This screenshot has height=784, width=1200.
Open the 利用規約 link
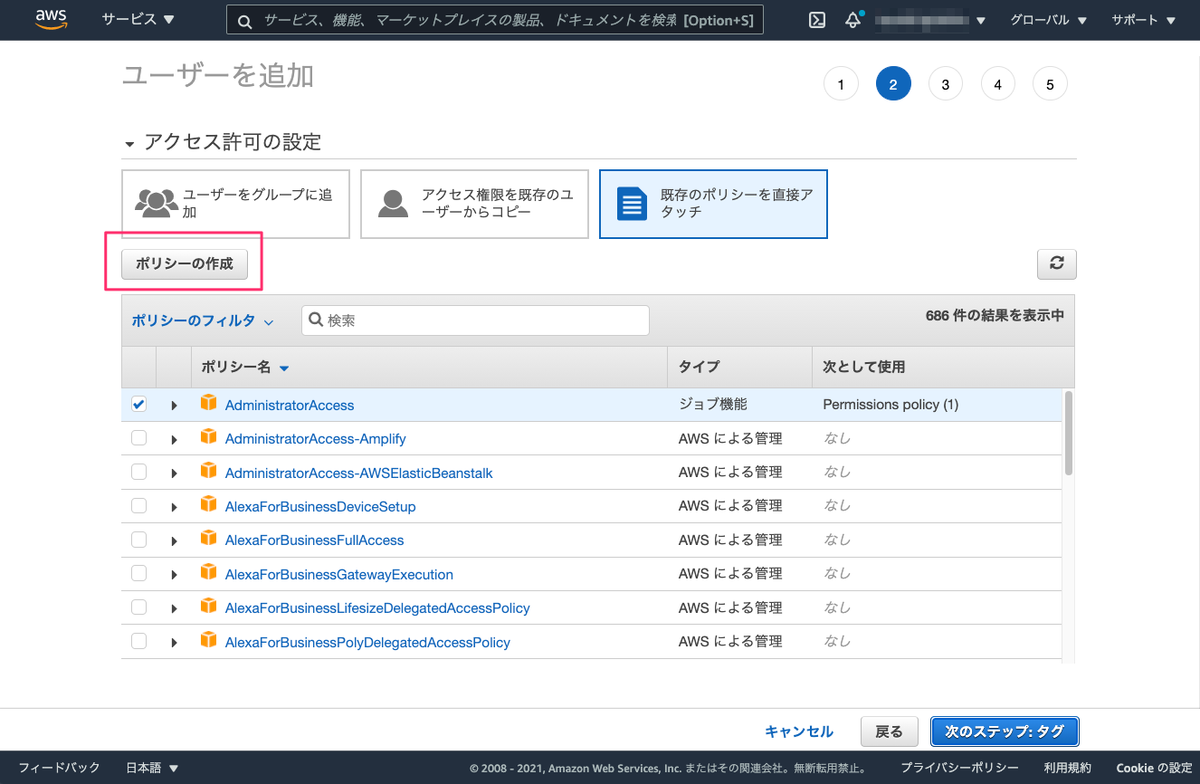pos(1067,767)
